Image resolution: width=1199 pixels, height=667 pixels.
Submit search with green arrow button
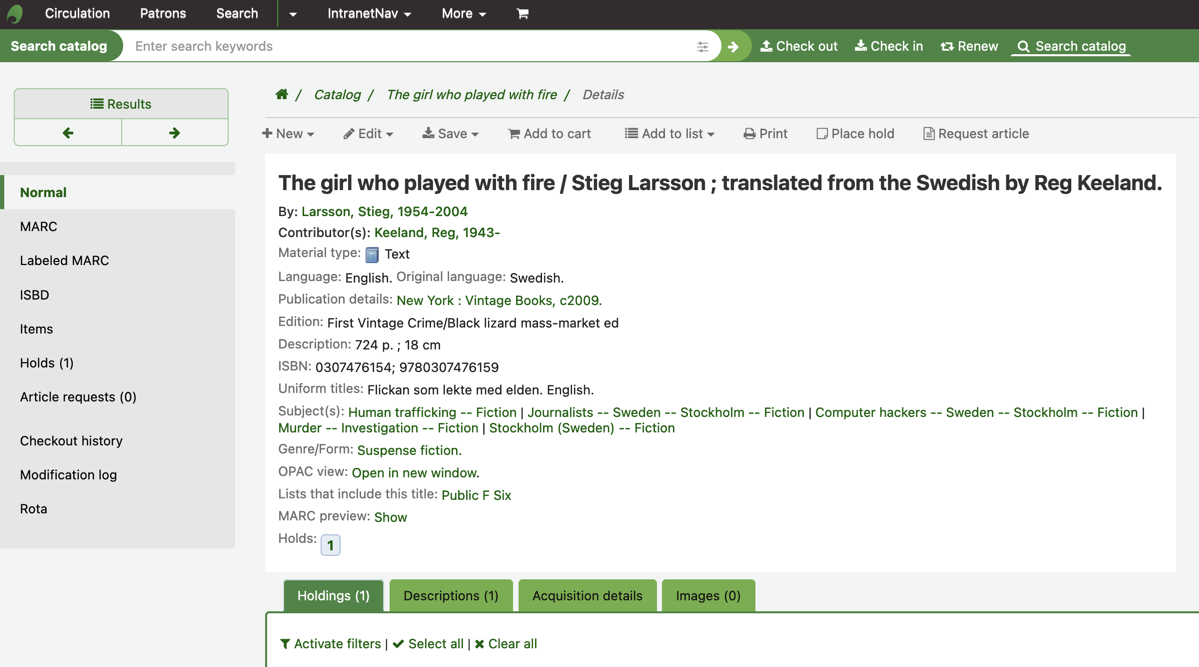(x=733, y=47)
